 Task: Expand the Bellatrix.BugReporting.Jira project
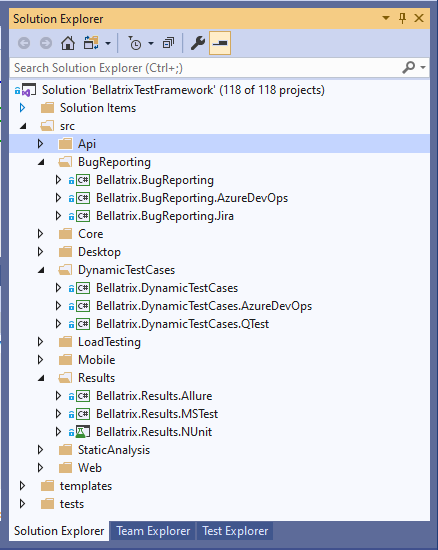coord(58,216)
